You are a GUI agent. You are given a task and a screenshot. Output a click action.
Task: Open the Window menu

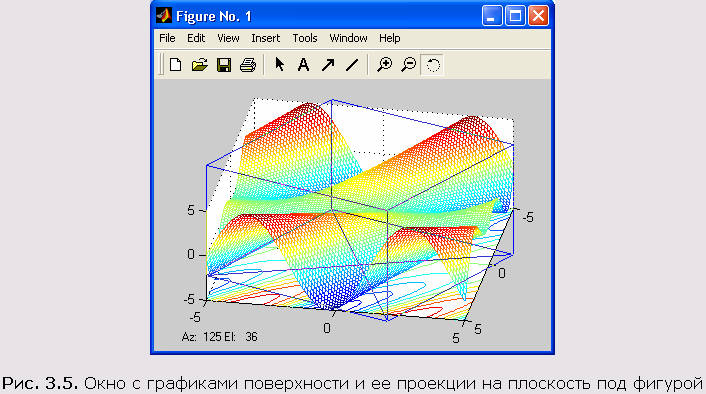[348, 38]
